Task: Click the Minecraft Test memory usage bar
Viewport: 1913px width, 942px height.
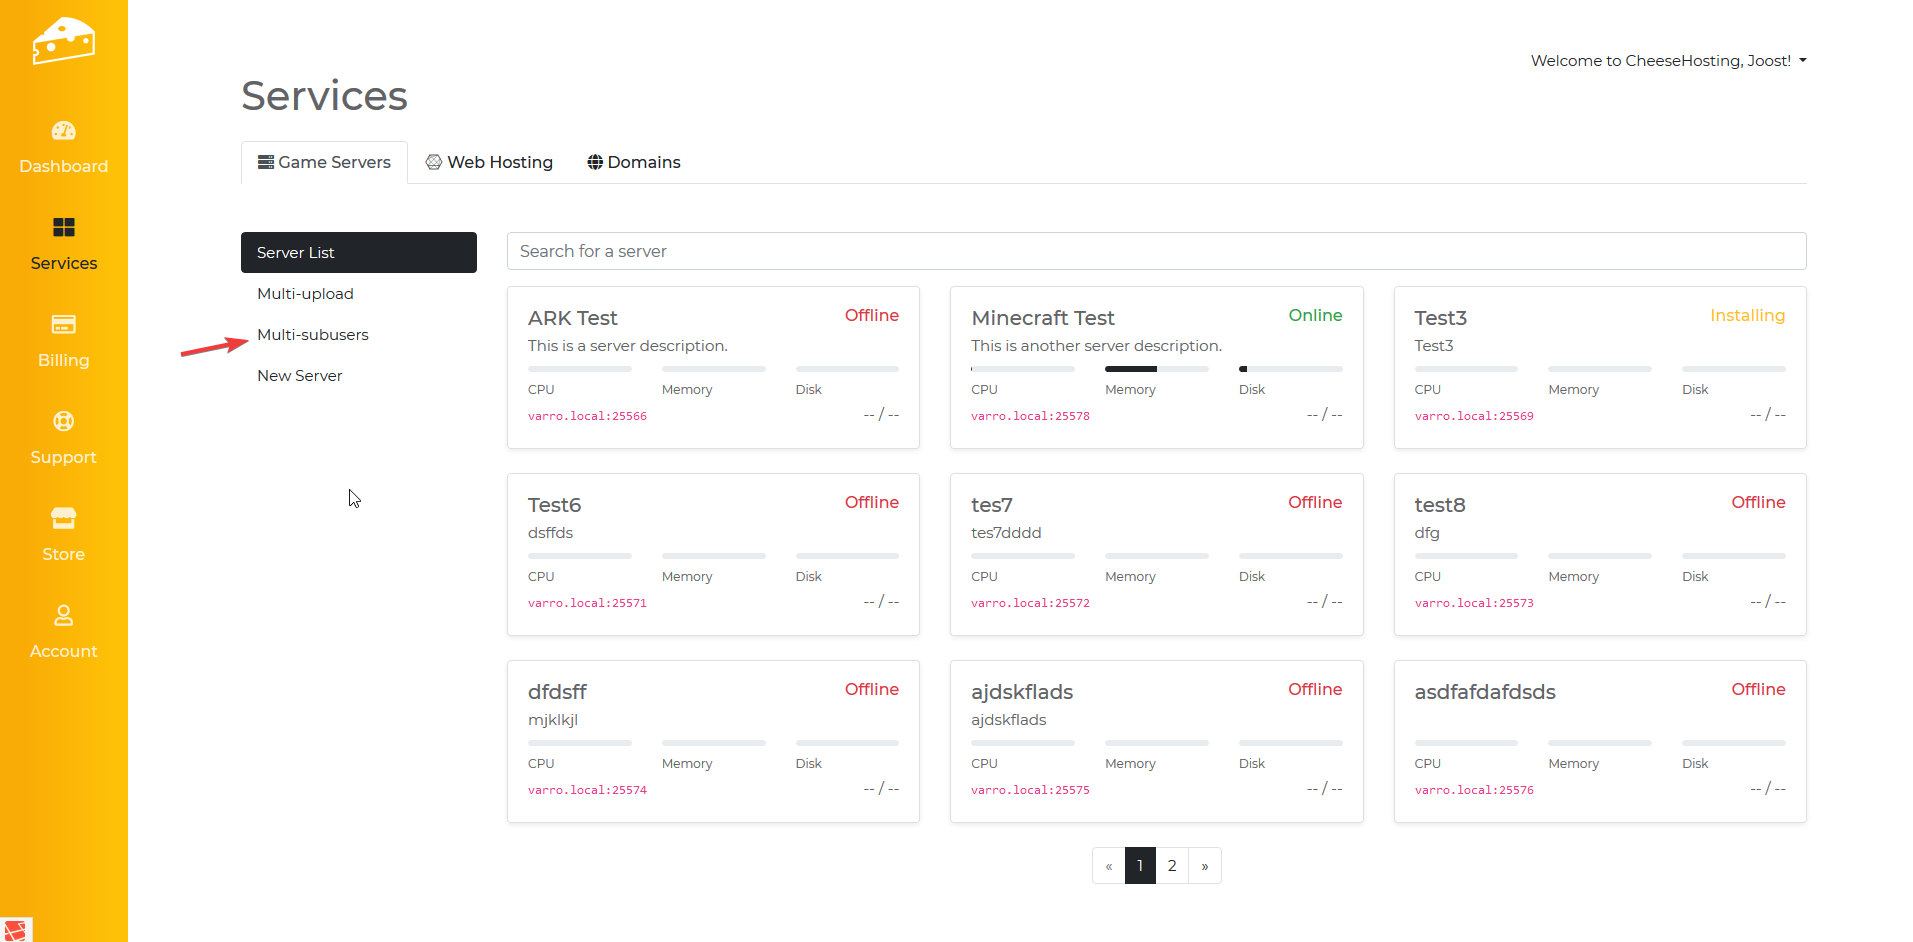Action: 1156,369
